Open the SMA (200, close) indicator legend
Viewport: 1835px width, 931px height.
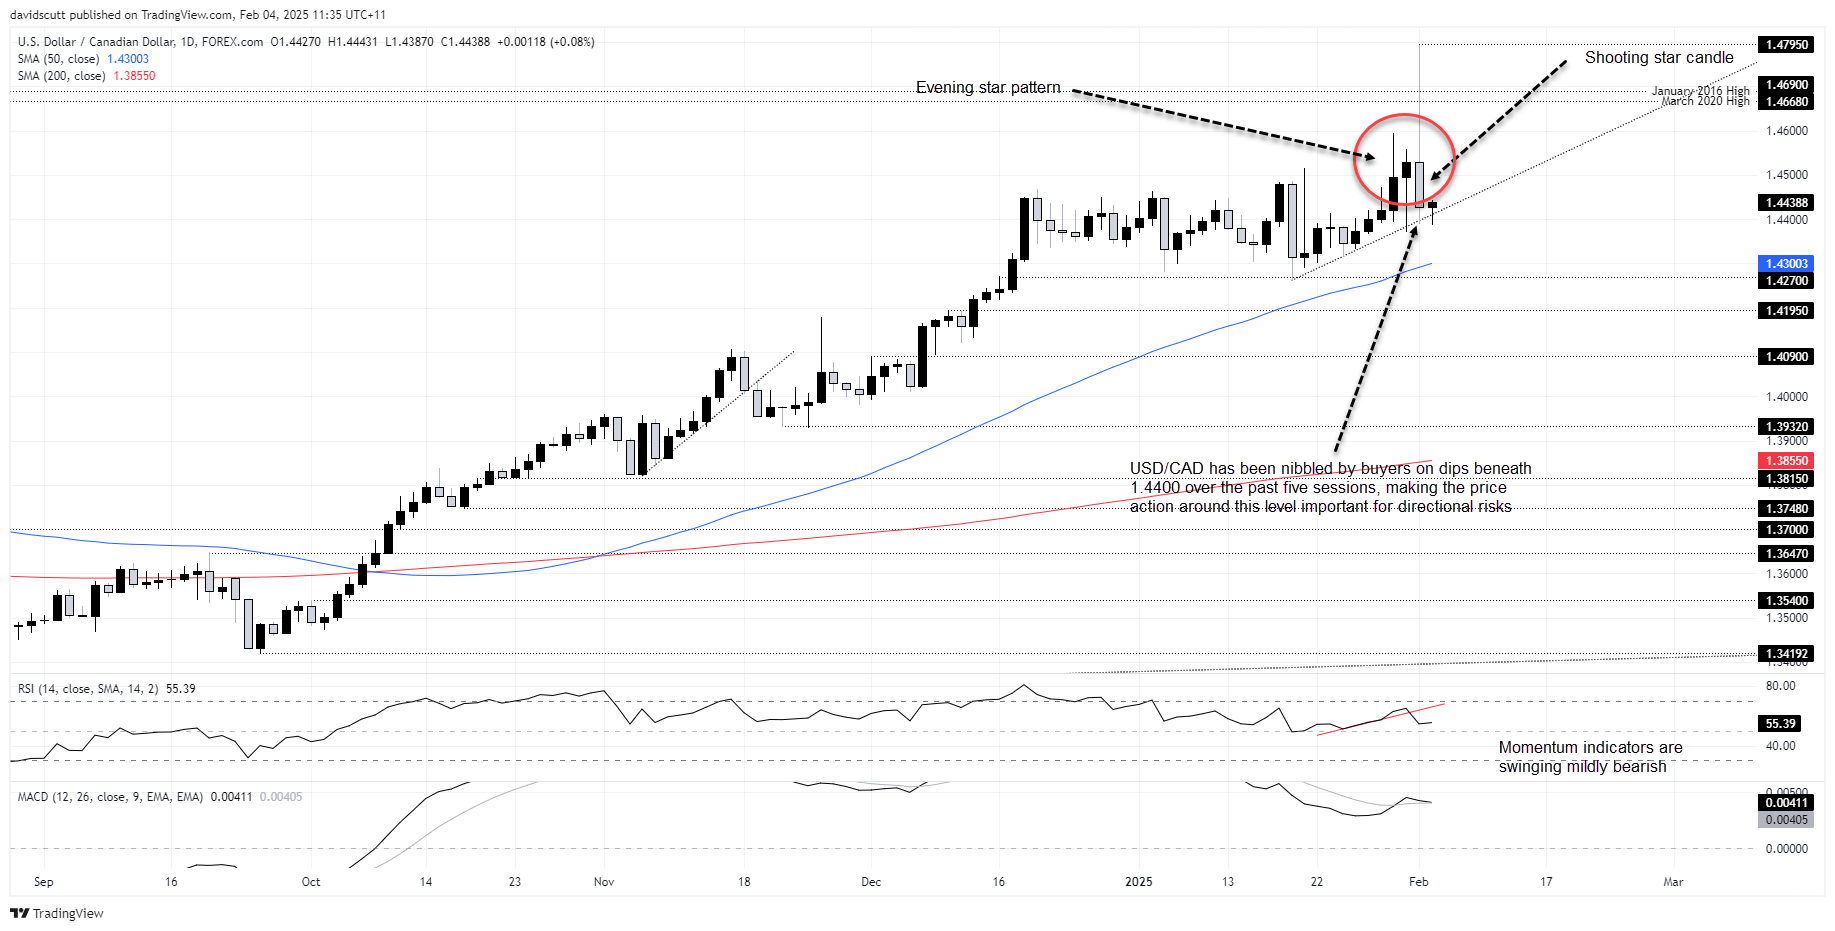(x=86, y=76)
